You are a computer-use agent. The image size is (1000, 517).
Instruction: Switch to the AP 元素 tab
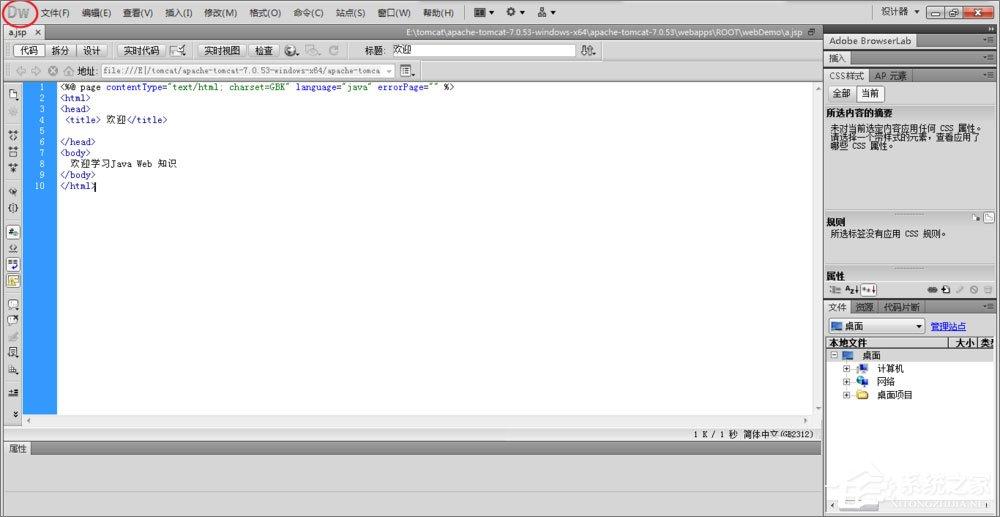click(x=890, y=75)
